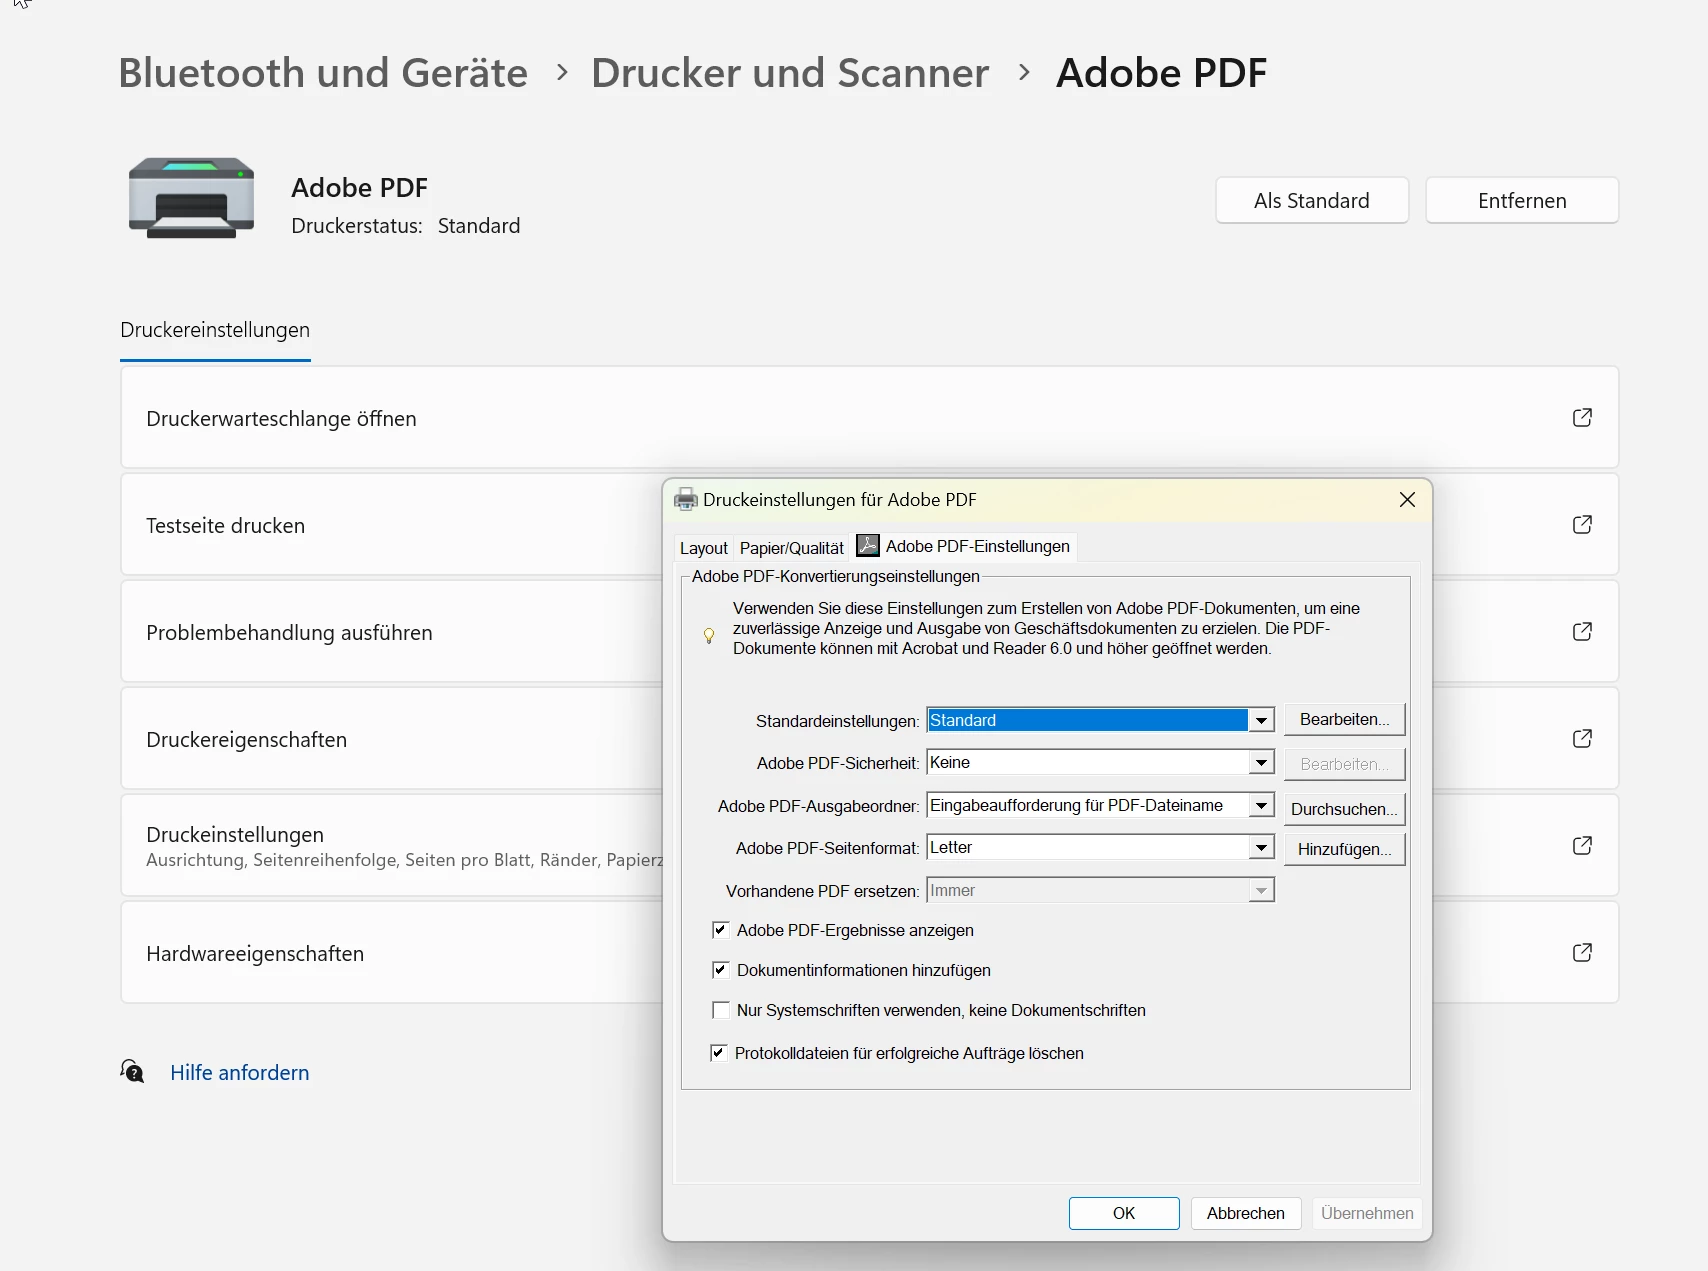Click the Vorhandene PDF ersetzen Immer dropdown
The height and width of the screenshot is (1271, 1708).
pyautogui.click(x=1101, y=890)
